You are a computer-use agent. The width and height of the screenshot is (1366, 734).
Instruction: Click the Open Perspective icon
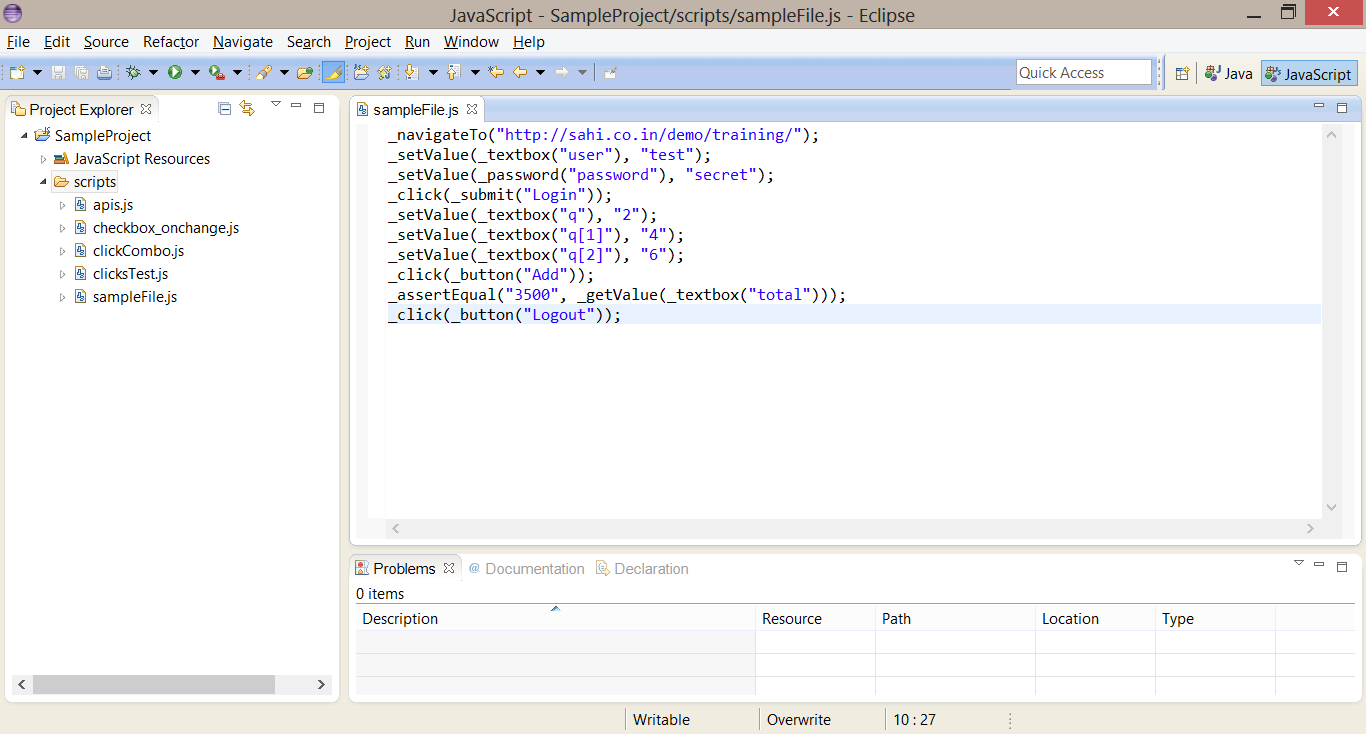pyautogui.click(x=1182, y=73)
